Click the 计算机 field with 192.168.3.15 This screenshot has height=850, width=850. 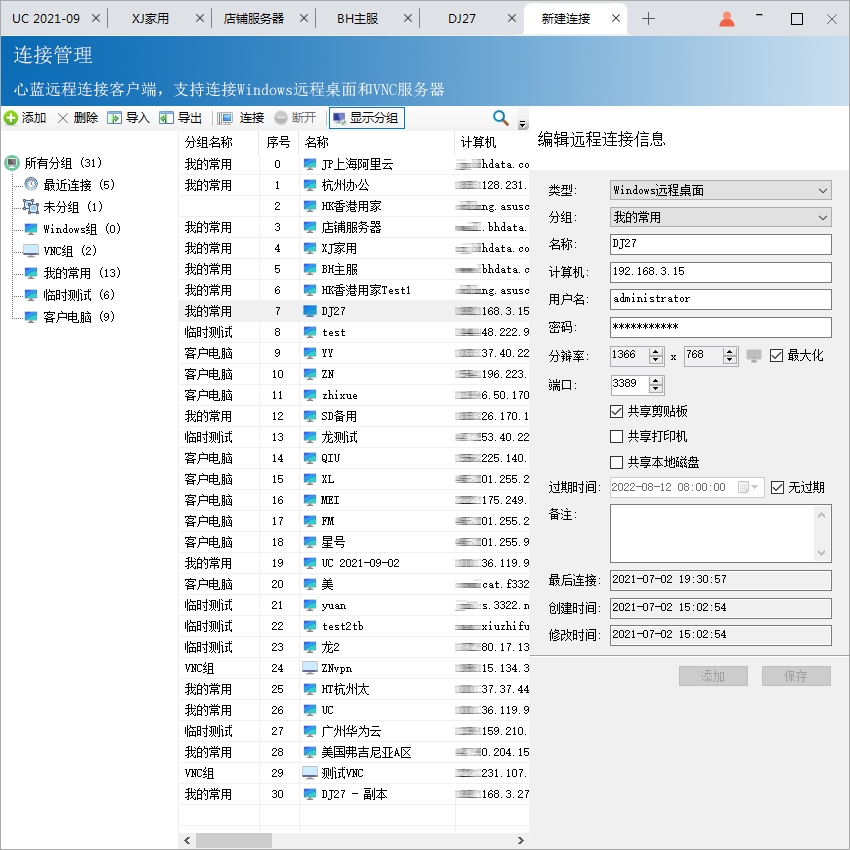point(720,272)
